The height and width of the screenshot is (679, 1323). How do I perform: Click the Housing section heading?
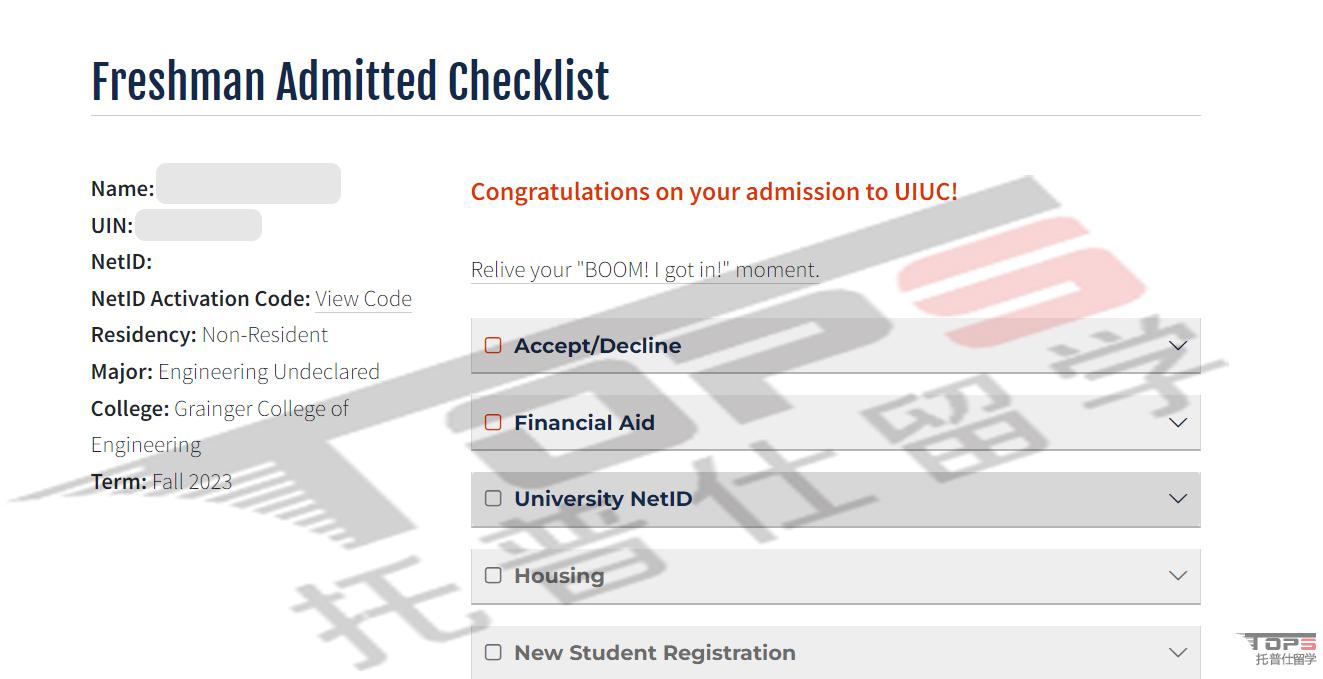click(559, 576)
